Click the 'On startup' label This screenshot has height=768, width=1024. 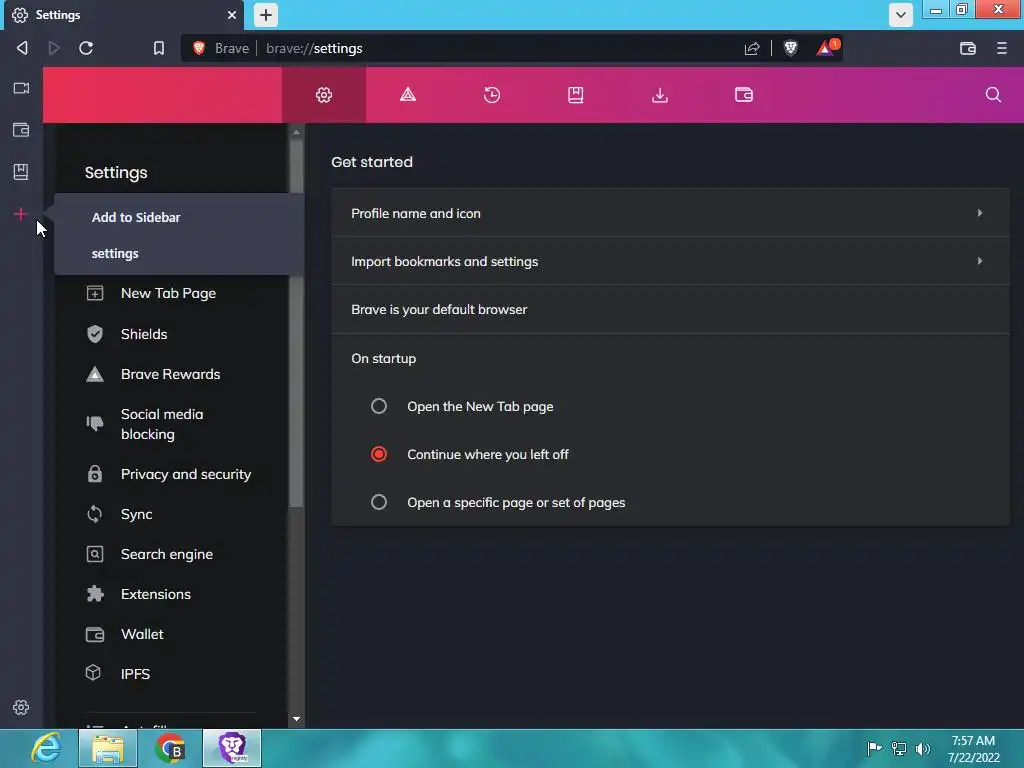tap(383, 359)
